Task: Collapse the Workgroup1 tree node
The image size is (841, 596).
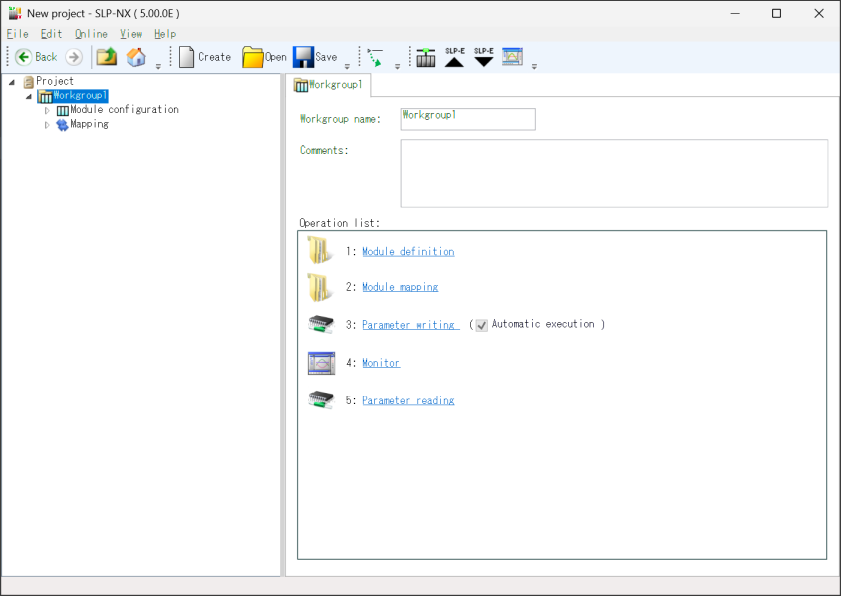Action: 29,97
